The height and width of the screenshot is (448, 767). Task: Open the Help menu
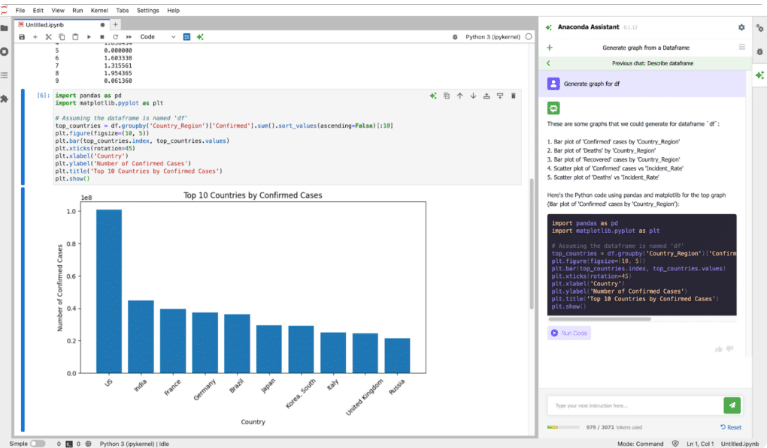click(173, 10)
